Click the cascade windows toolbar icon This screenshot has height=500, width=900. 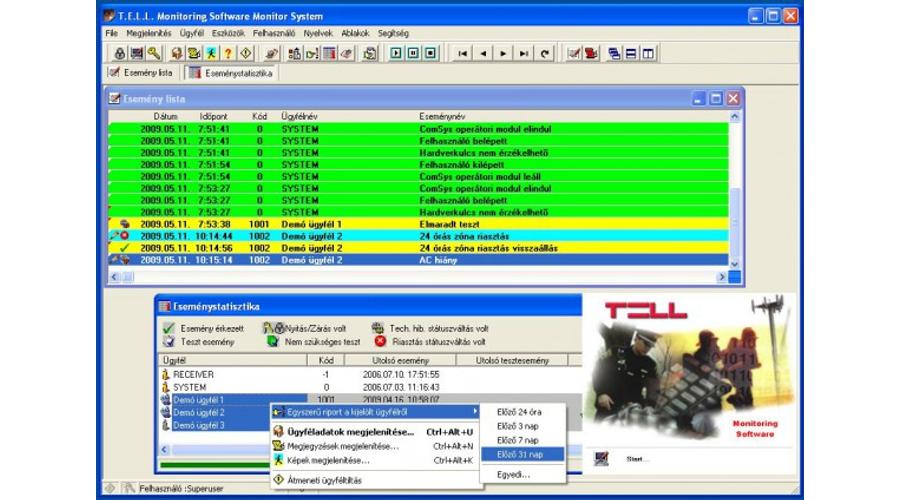[614, 53]
